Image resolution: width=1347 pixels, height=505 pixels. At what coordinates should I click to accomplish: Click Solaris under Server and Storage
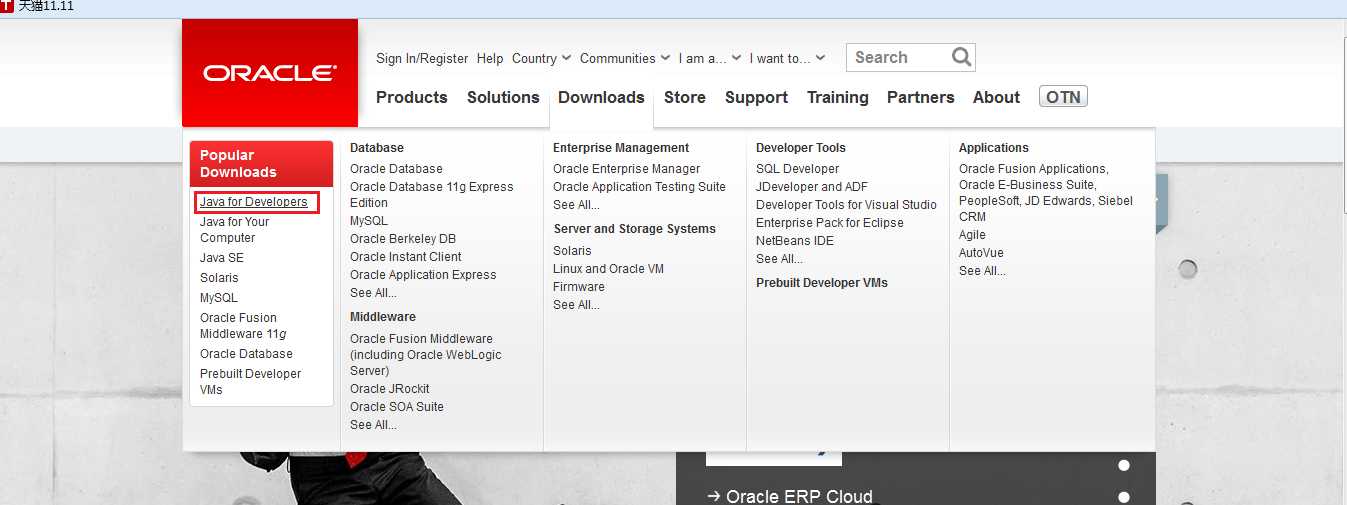572,251
